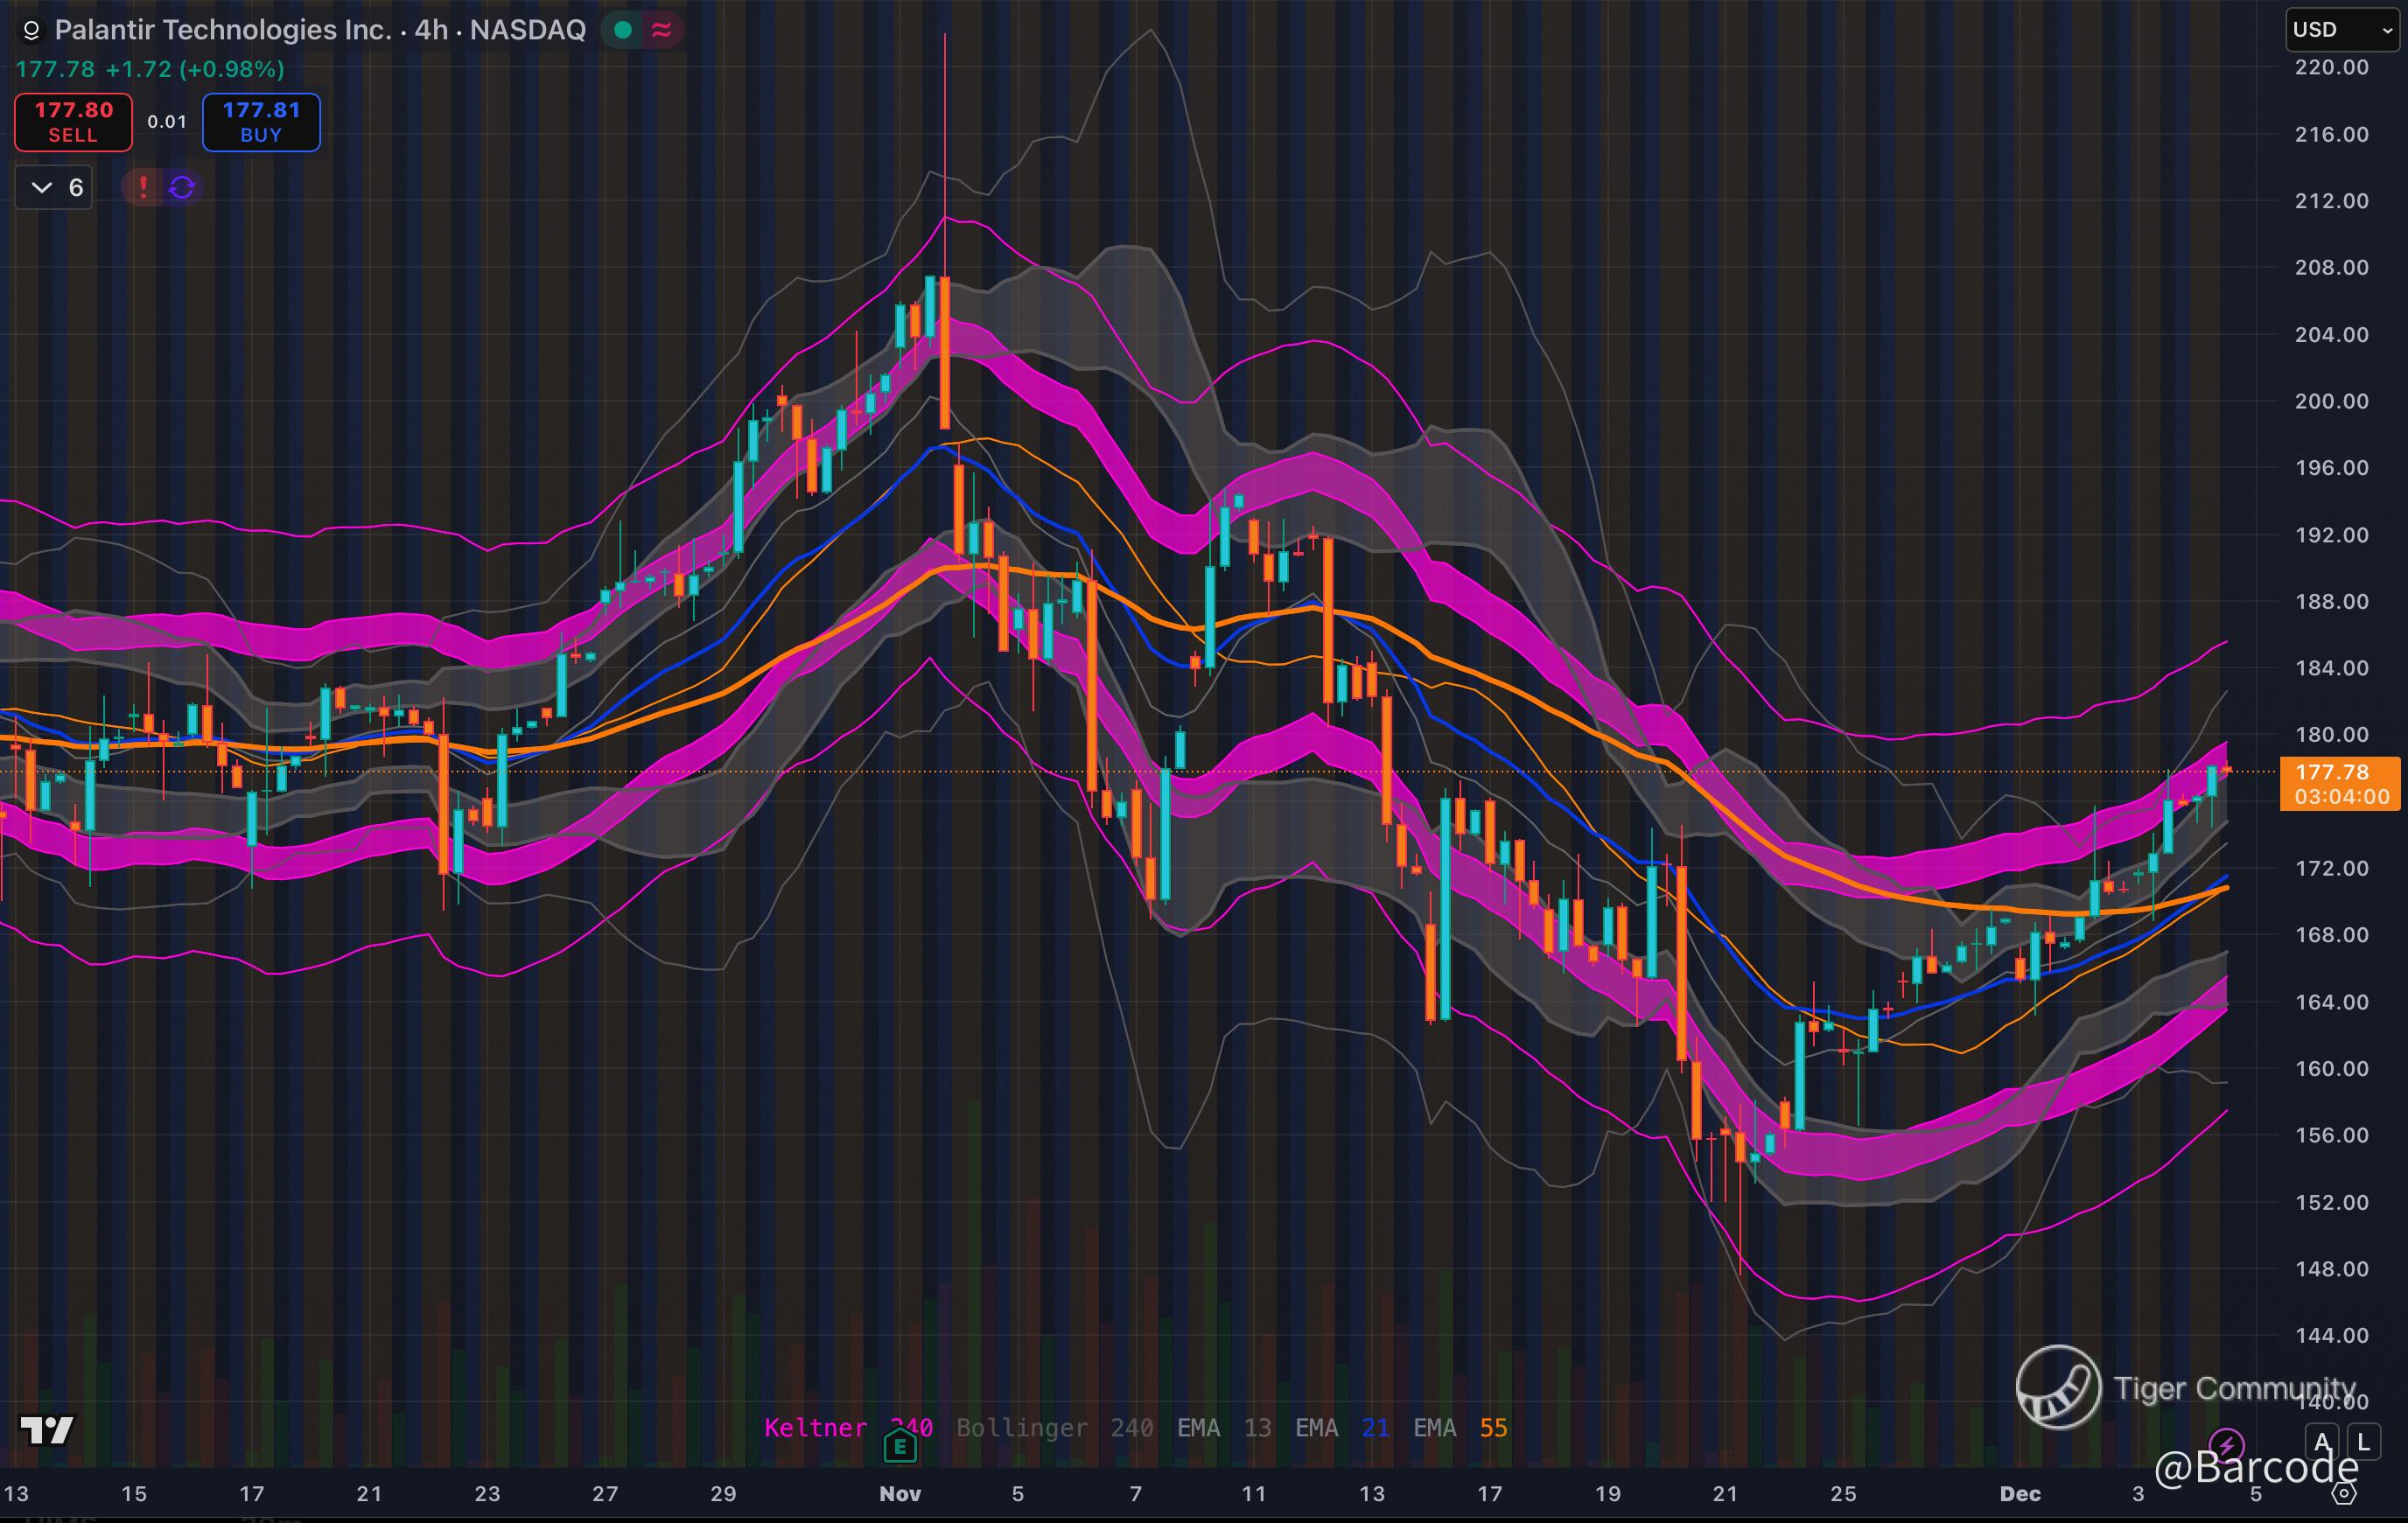Open the USD currency dropdown
Image resolution: width=2408 pixels, height=1523 pixels.
coord(2343,30)
